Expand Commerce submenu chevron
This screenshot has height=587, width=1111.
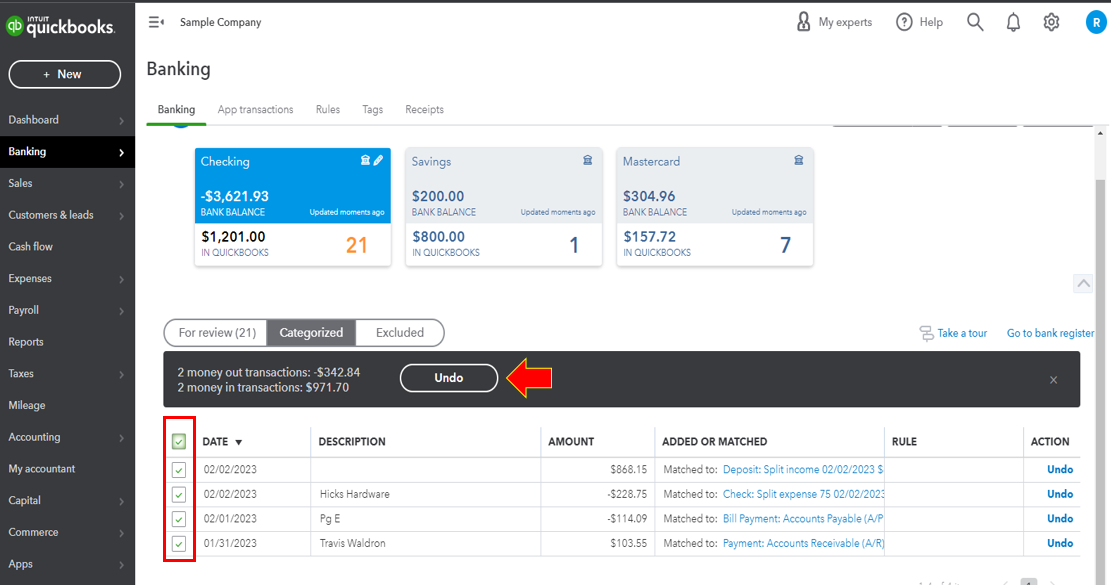point(122,533)
